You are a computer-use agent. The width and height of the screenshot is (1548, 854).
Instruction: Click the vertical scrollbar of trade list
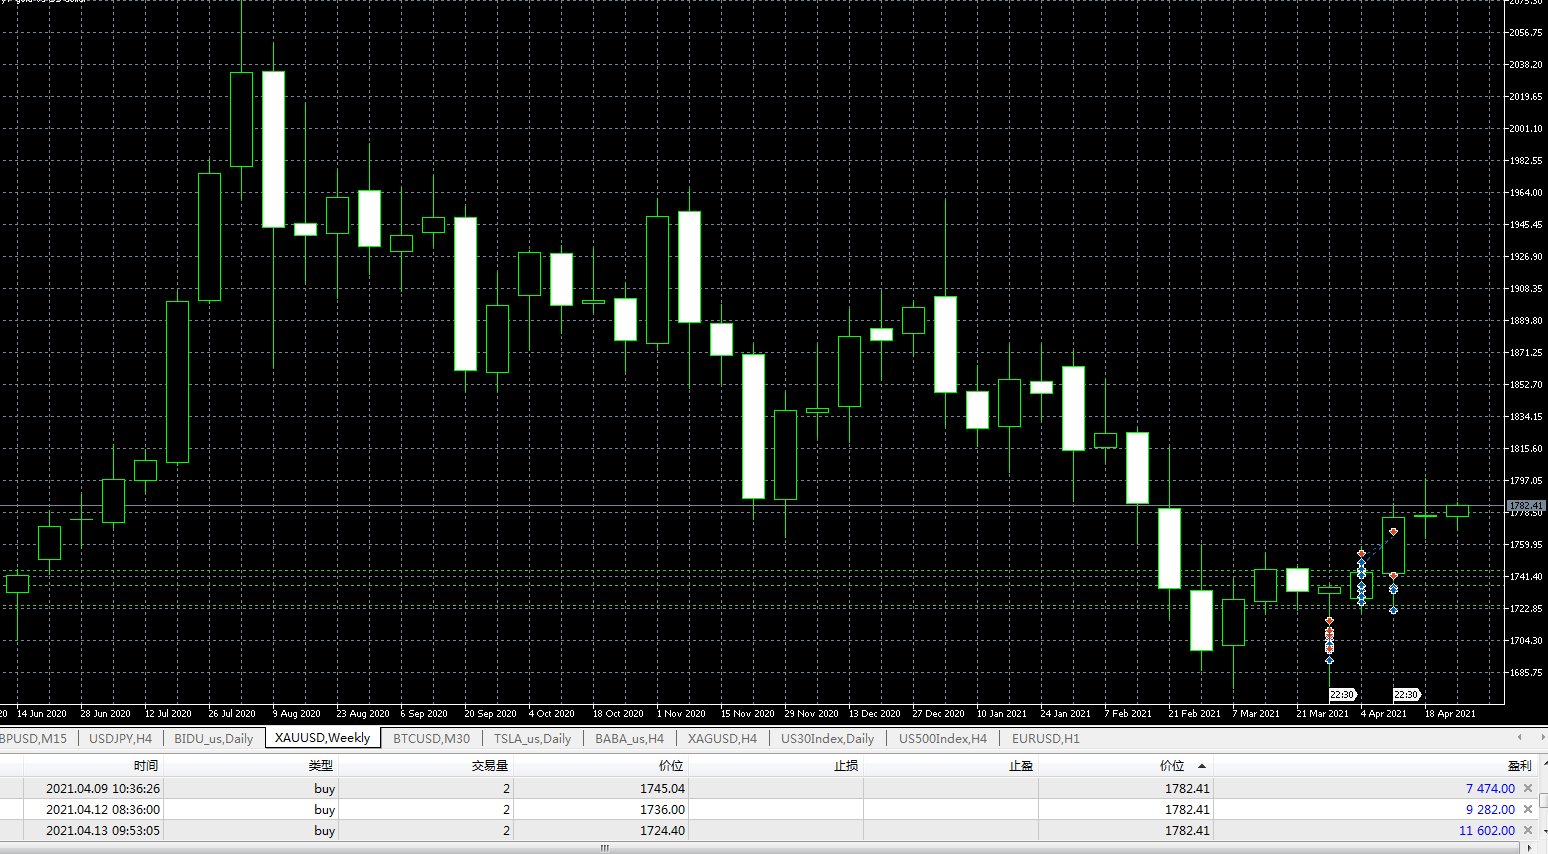click(x=1542, y=800)
